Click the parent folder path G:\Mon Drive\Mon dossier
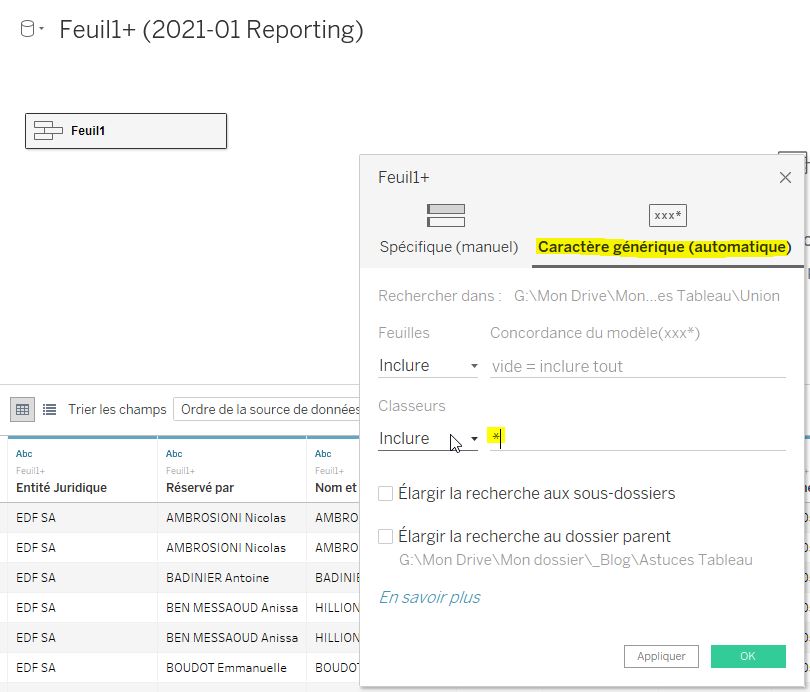Viewport: 810px width, 692px height. (x=575, y=560)
